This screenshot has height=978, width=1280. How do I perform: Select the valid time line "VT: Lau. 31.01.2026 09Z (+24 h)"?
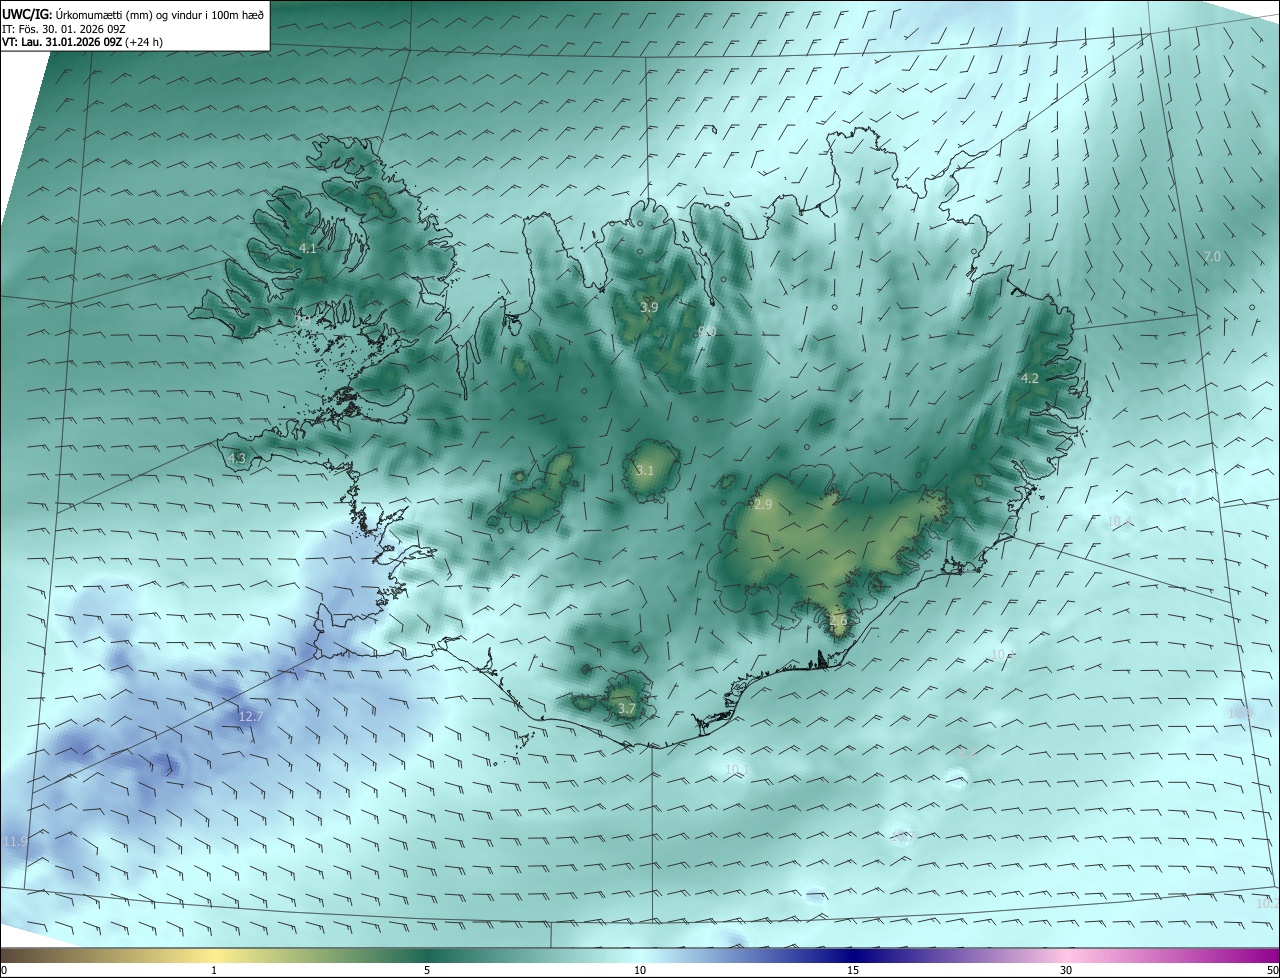pos(83,42)
